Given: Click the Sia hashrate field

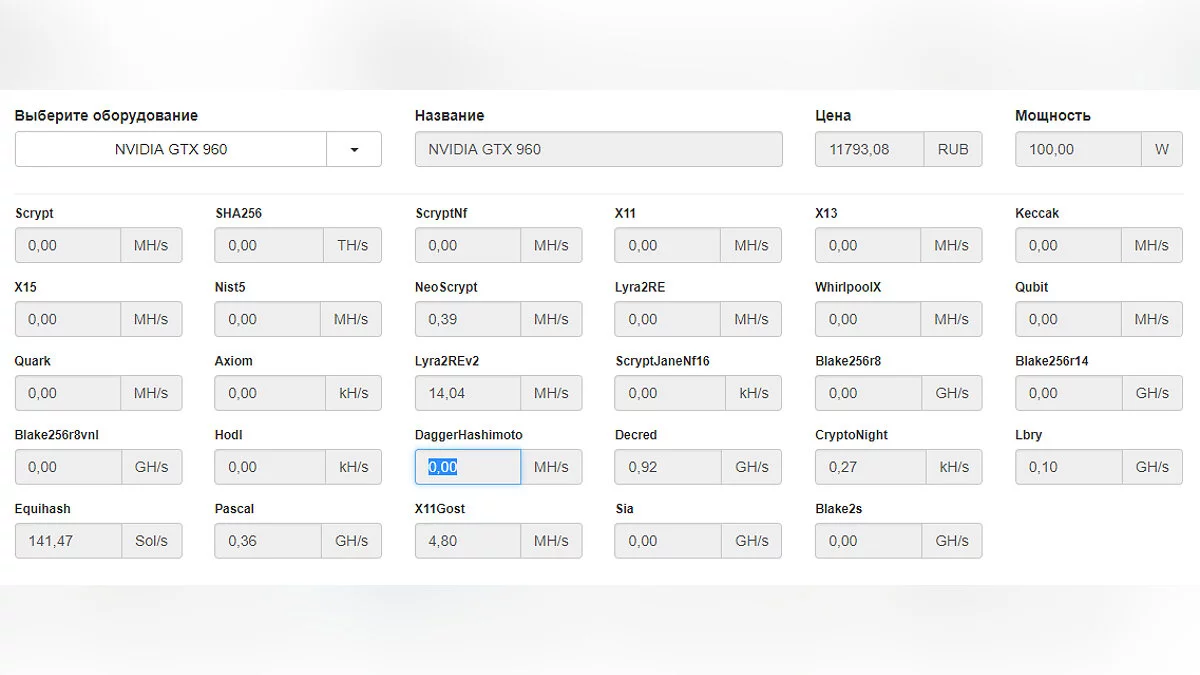Looking at the screenshot, I should (668, 541).
